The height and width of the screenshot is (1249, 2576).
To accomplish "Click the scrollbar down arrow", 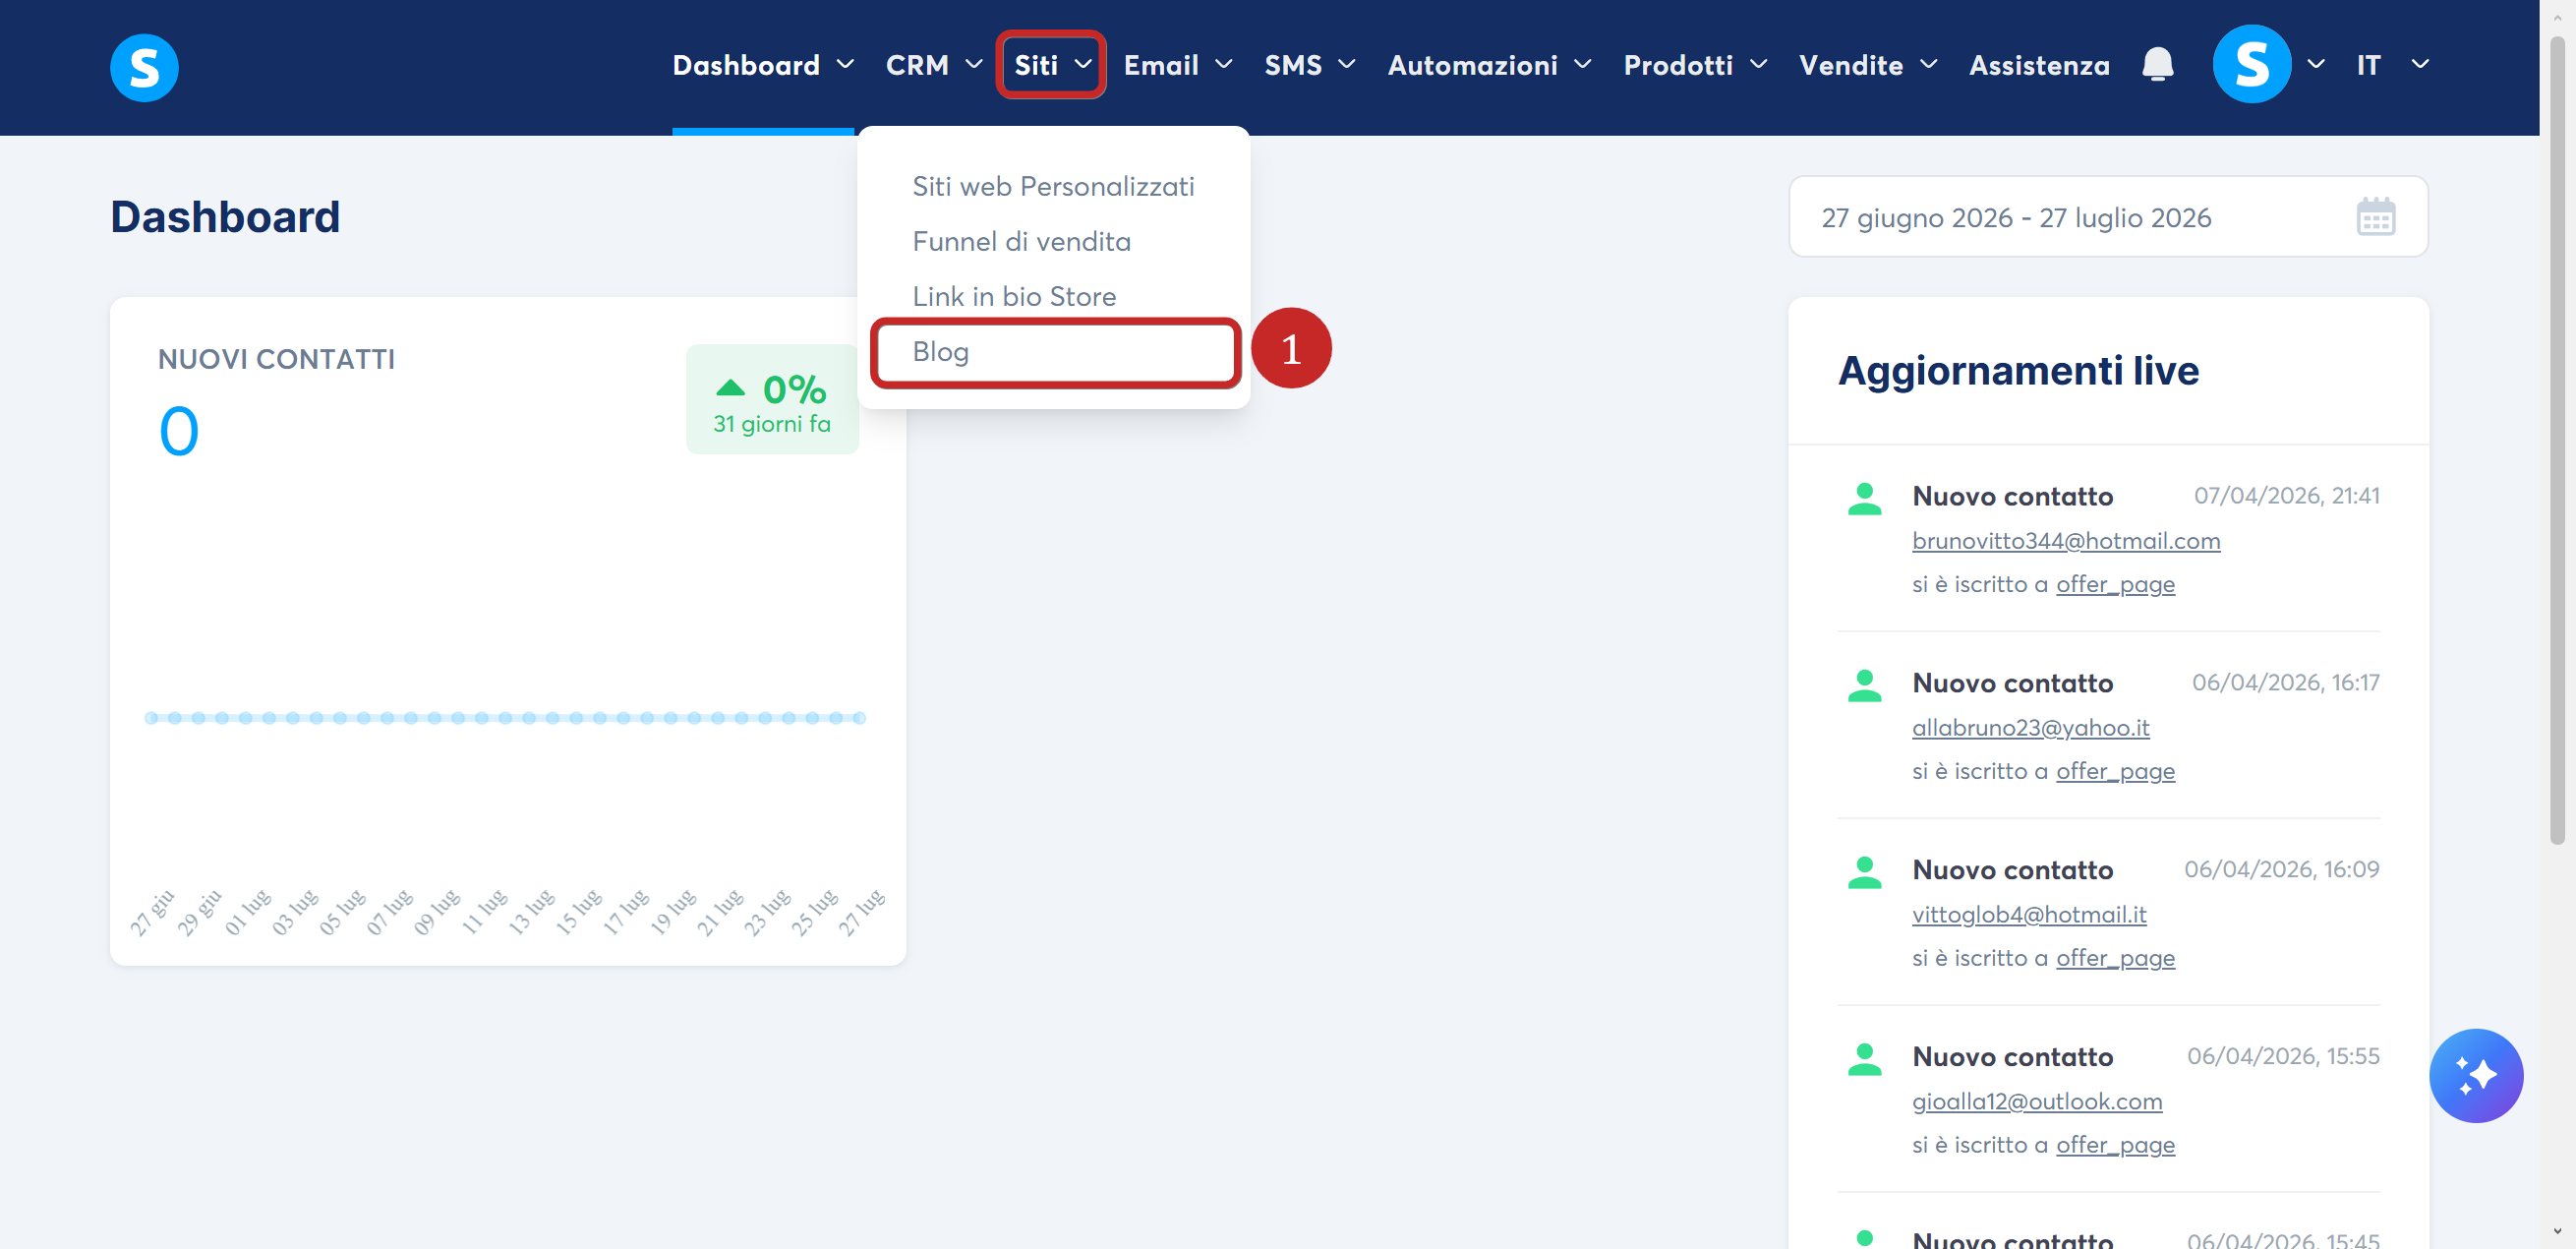I will [x=2557, y=1232].
